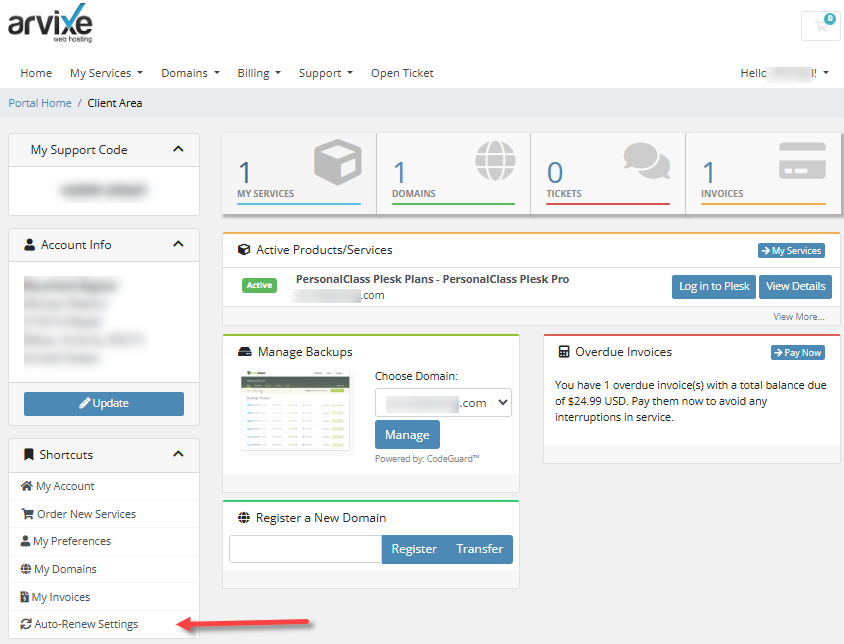The width and height of the screenshot is (844, 644).
Task: Collapse the Shortcuts panel
Action: pyautogui.click(x=178, y=454)
